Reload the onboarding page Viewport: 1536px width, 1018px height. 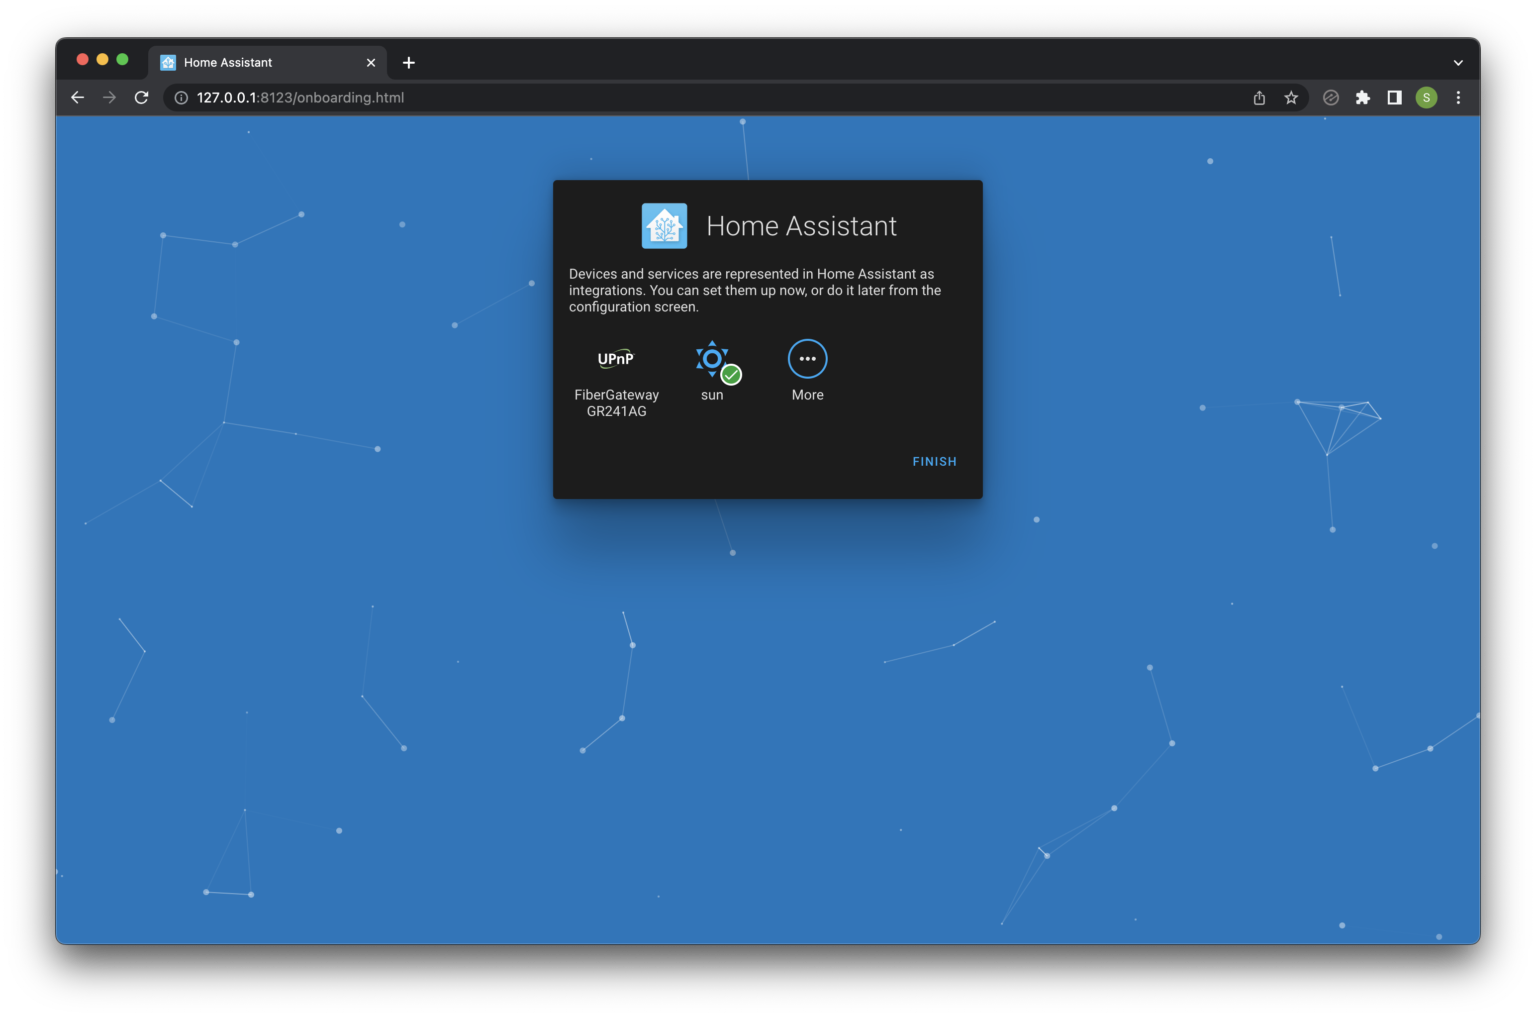pyautogui.click(x=141, y=97)
